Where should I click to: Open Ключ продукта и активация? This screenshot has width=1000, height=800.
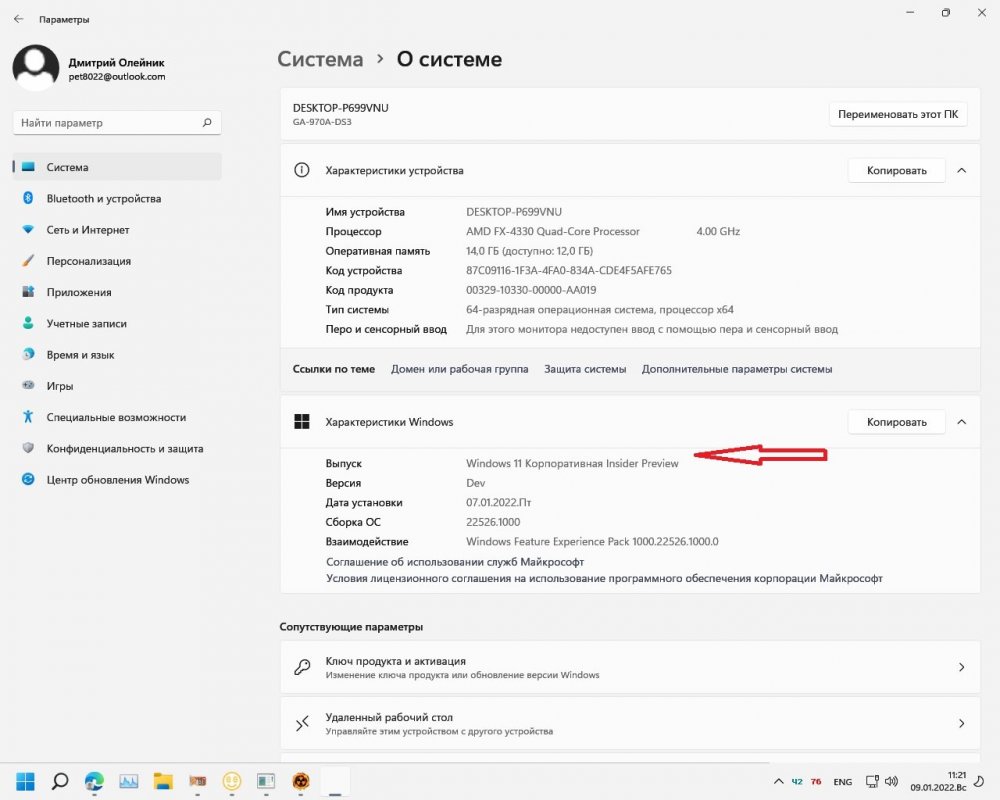click(x=629, y=667)
